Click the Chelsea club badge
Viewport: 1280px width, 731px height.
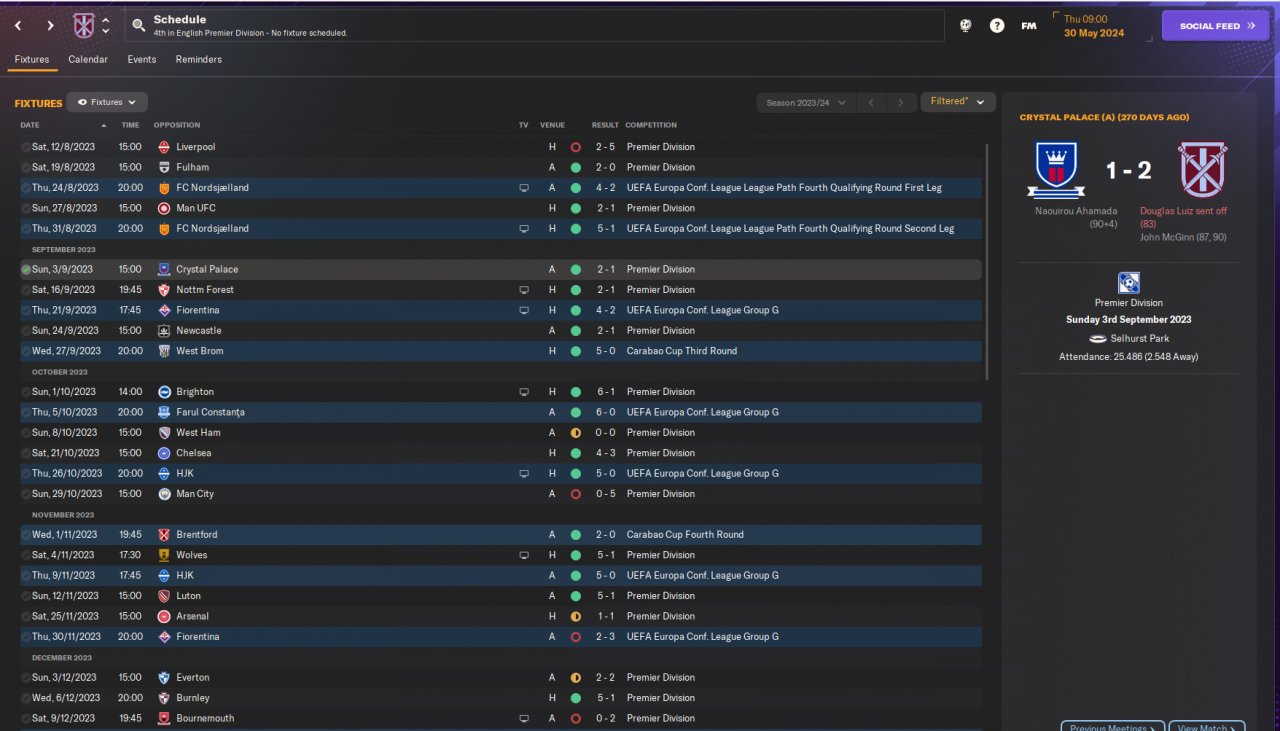164,453
